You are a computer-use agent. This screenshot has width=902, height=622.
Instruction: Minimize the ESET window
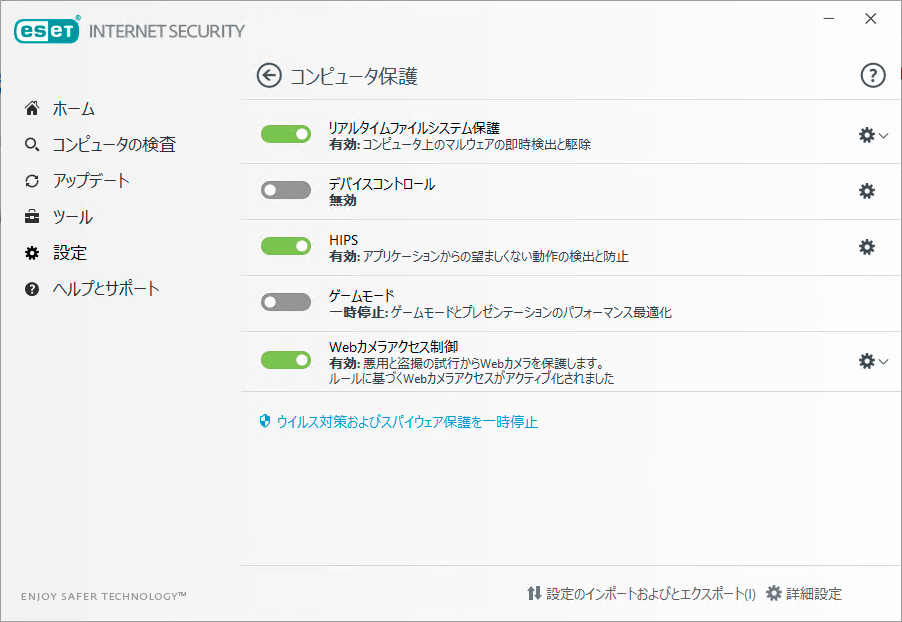click(x=829, y=19)
